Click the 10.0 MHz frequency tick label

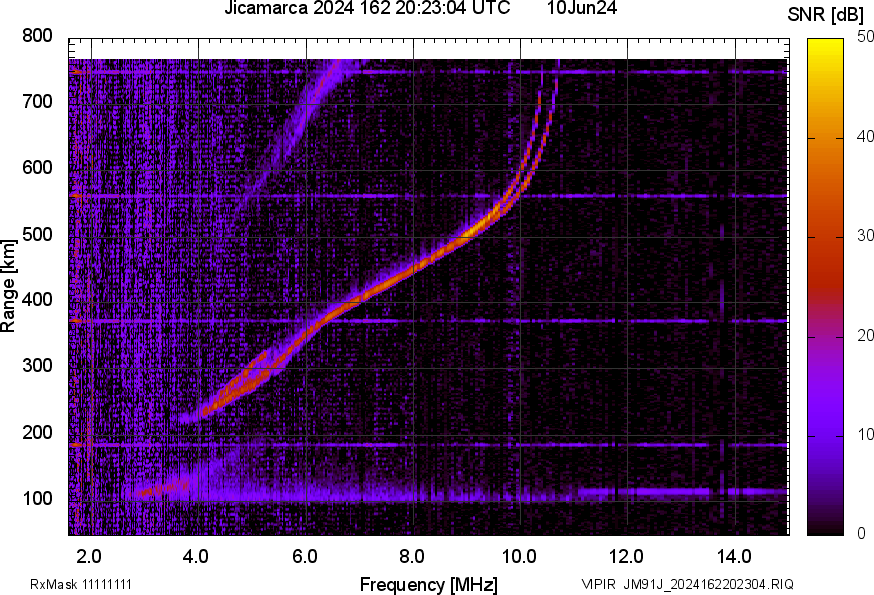(x=519, y=556)
